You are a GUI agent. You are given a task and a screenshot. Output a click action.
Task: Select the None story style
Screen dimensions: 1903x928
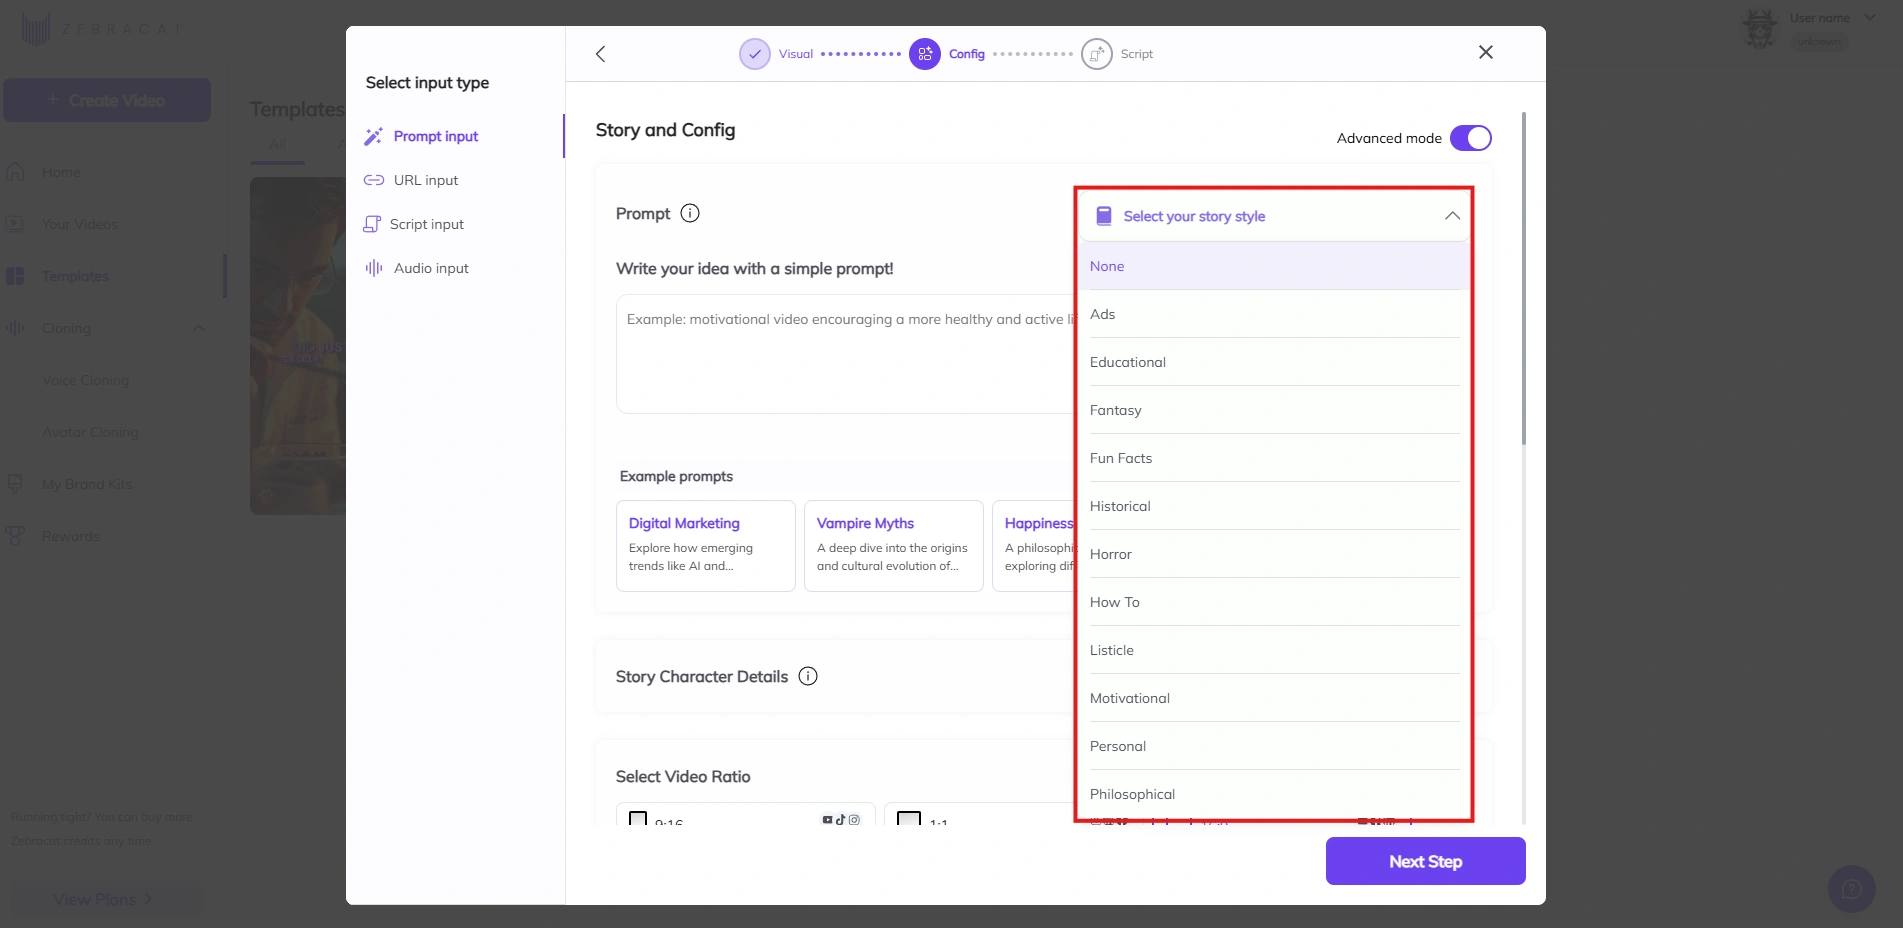click(1274, 266)
